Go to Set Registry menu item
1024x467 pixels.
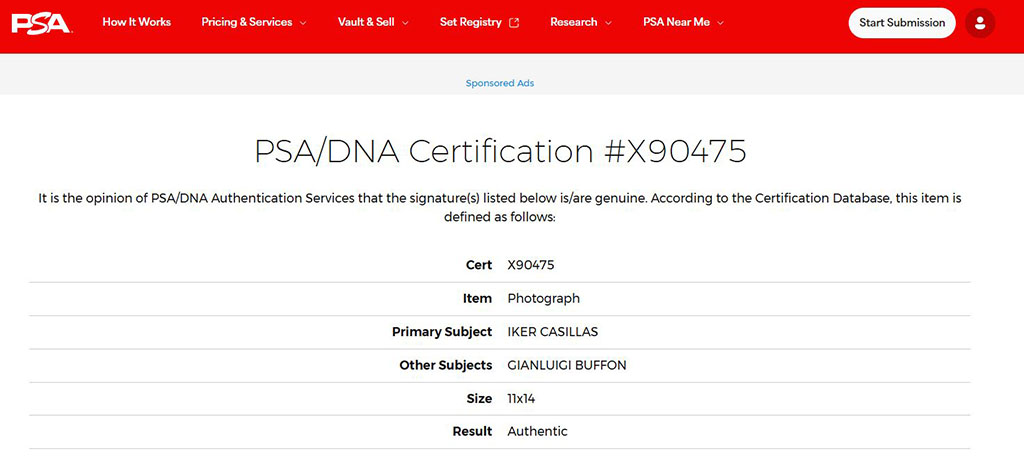pos(471,22)
